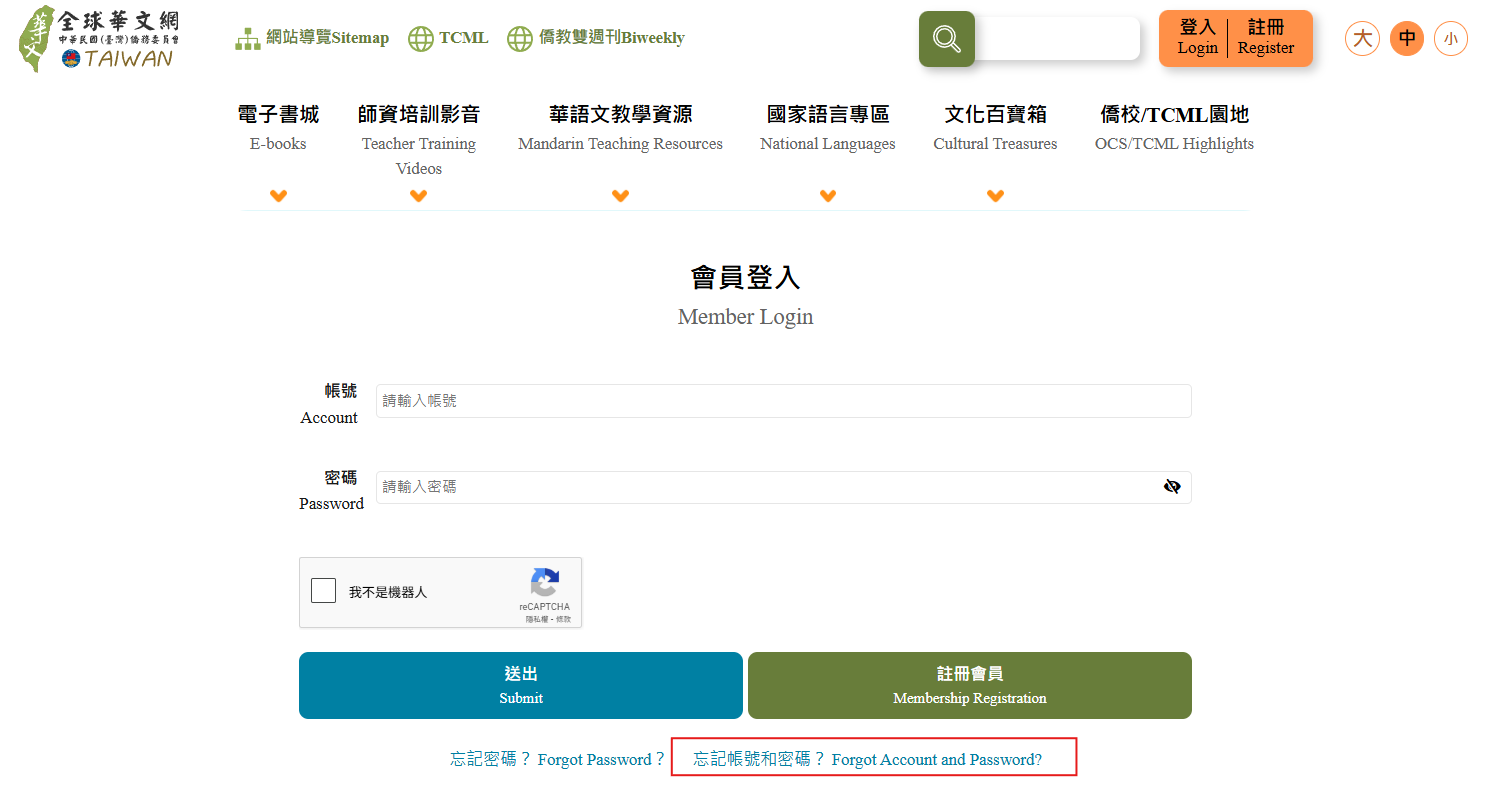Click the globe icon beside TCML

point(421,39)
